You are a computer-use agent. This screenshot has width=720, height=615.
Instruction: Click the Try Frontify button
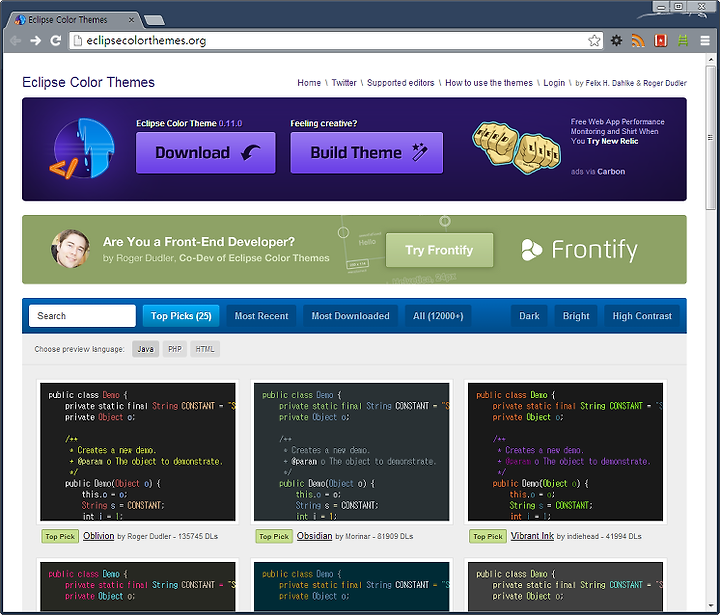click(x=439, y=250)
